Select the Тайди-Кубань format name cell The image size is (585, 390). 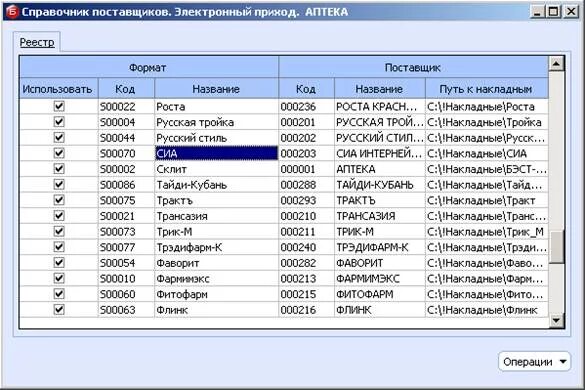216,185
